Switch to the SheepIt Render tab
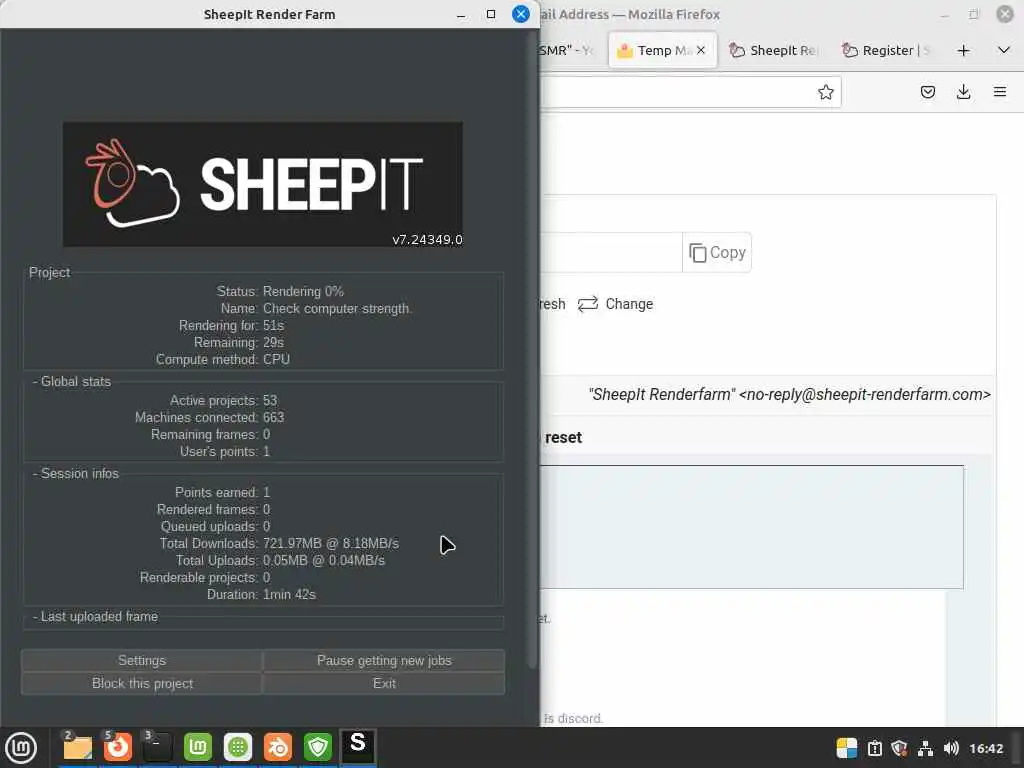This screenshot has width=1024, height=768. click(775, 50)
